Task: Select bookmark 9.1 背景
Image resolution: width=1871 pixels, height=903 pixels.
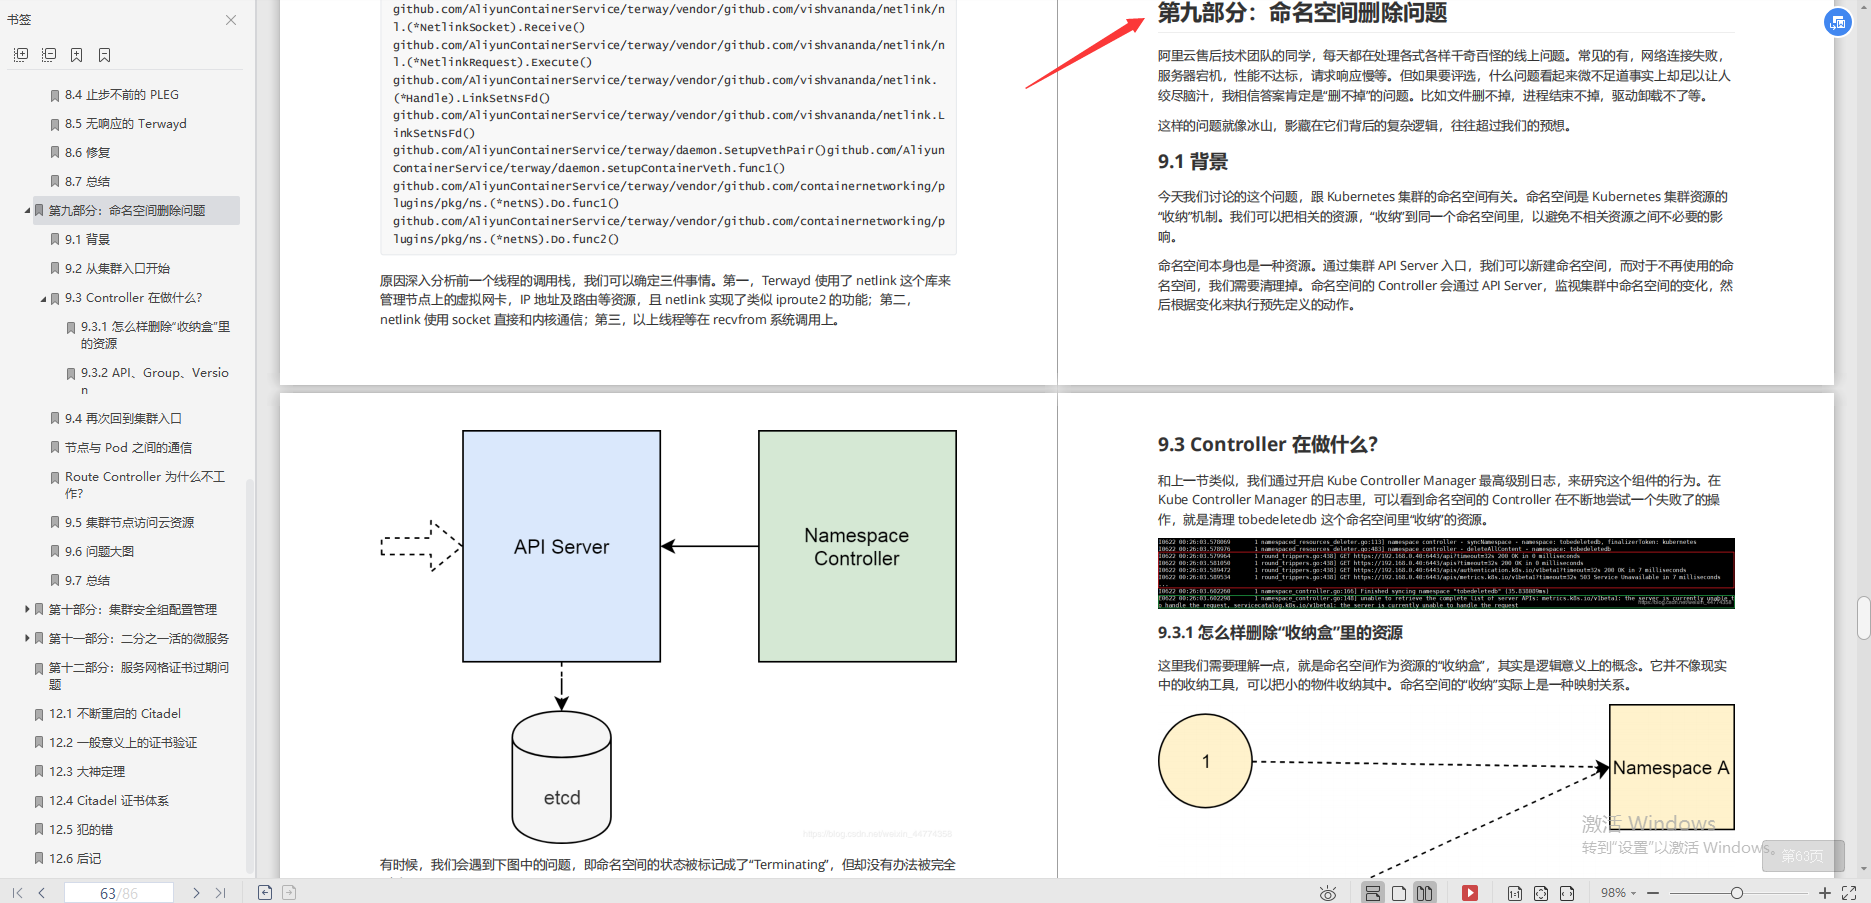Action: (87, 240)
